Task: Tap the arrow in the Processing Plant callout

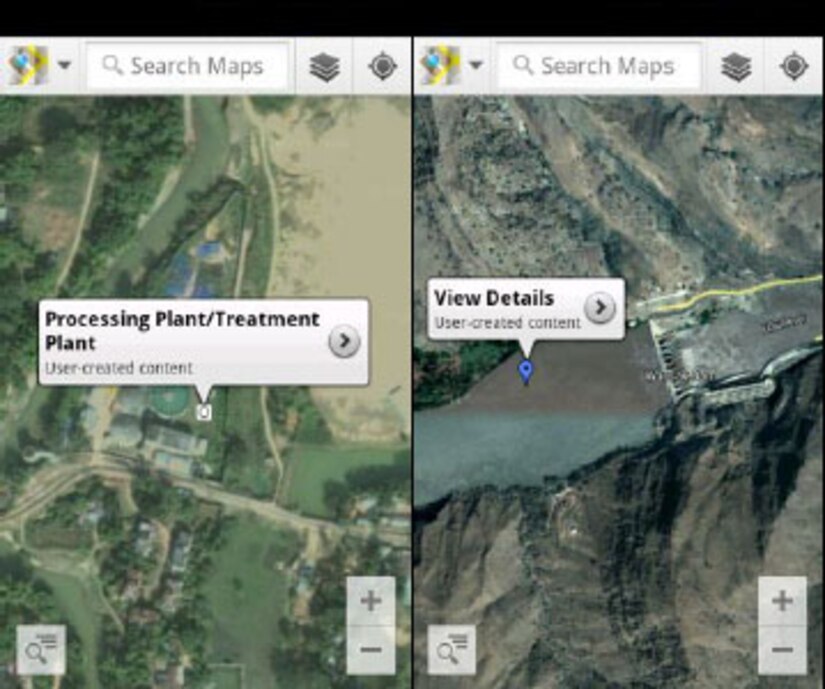Action: pos(344,343)
